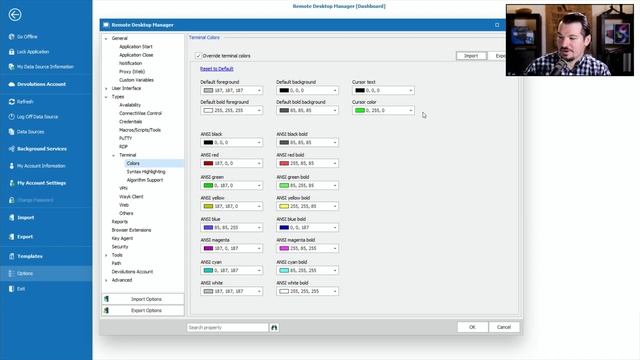Click the Export icon in sidebar

click(11, 237)
